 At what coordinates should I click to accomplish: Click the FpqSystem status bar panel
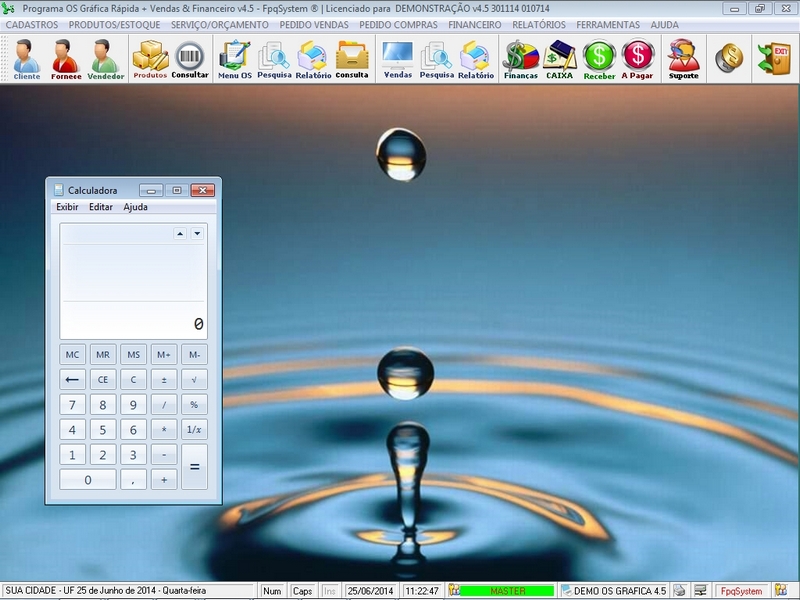(743, 591)
